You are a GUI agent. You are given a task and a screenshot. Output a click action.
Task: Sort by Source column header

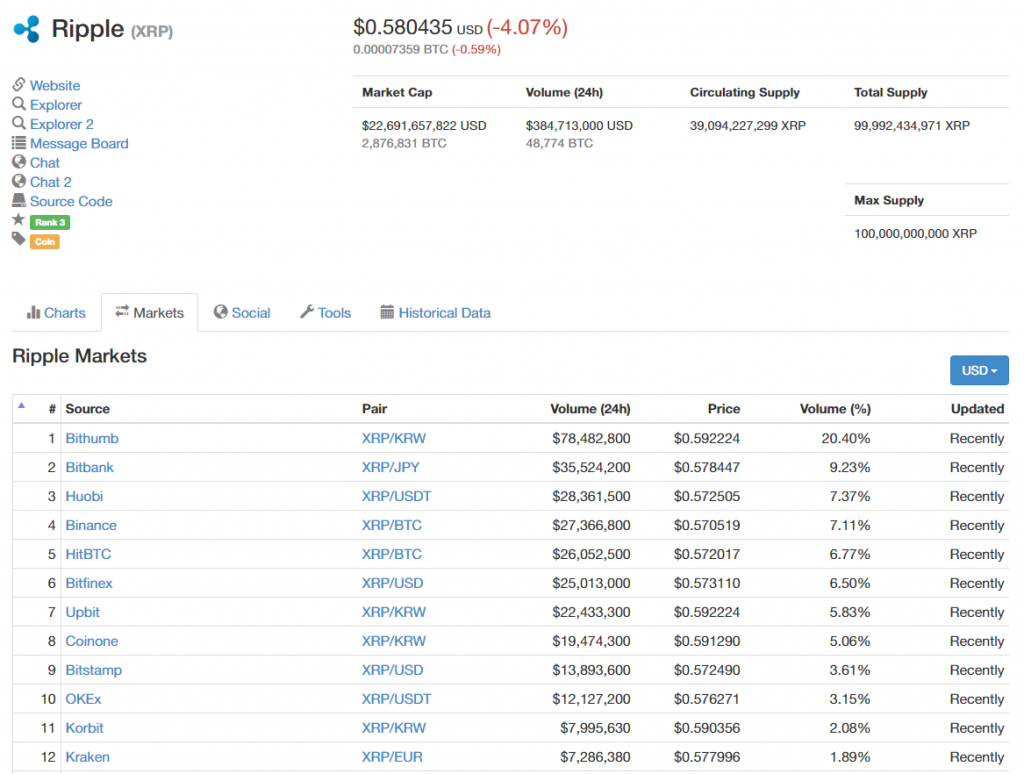coord(88,409)
